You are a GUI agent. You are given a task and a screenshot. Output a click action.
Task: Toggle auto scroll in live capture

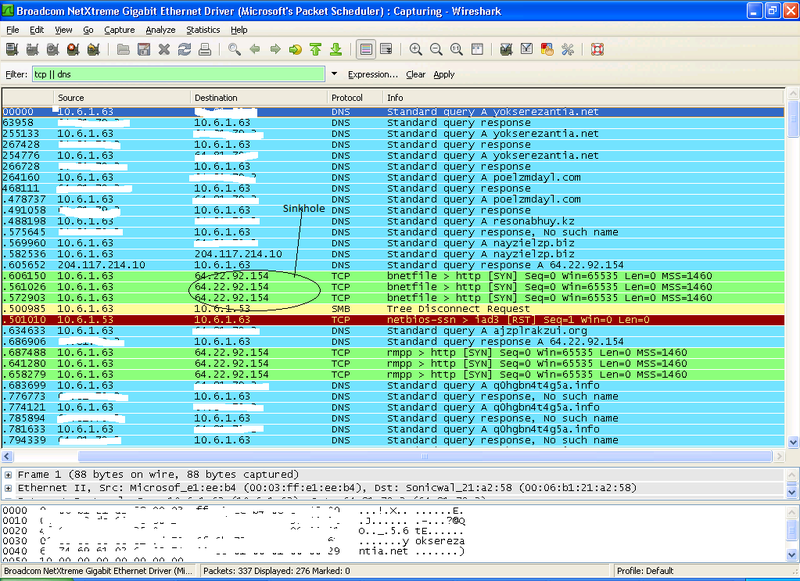pyautogui.click(x=386, y=49)
